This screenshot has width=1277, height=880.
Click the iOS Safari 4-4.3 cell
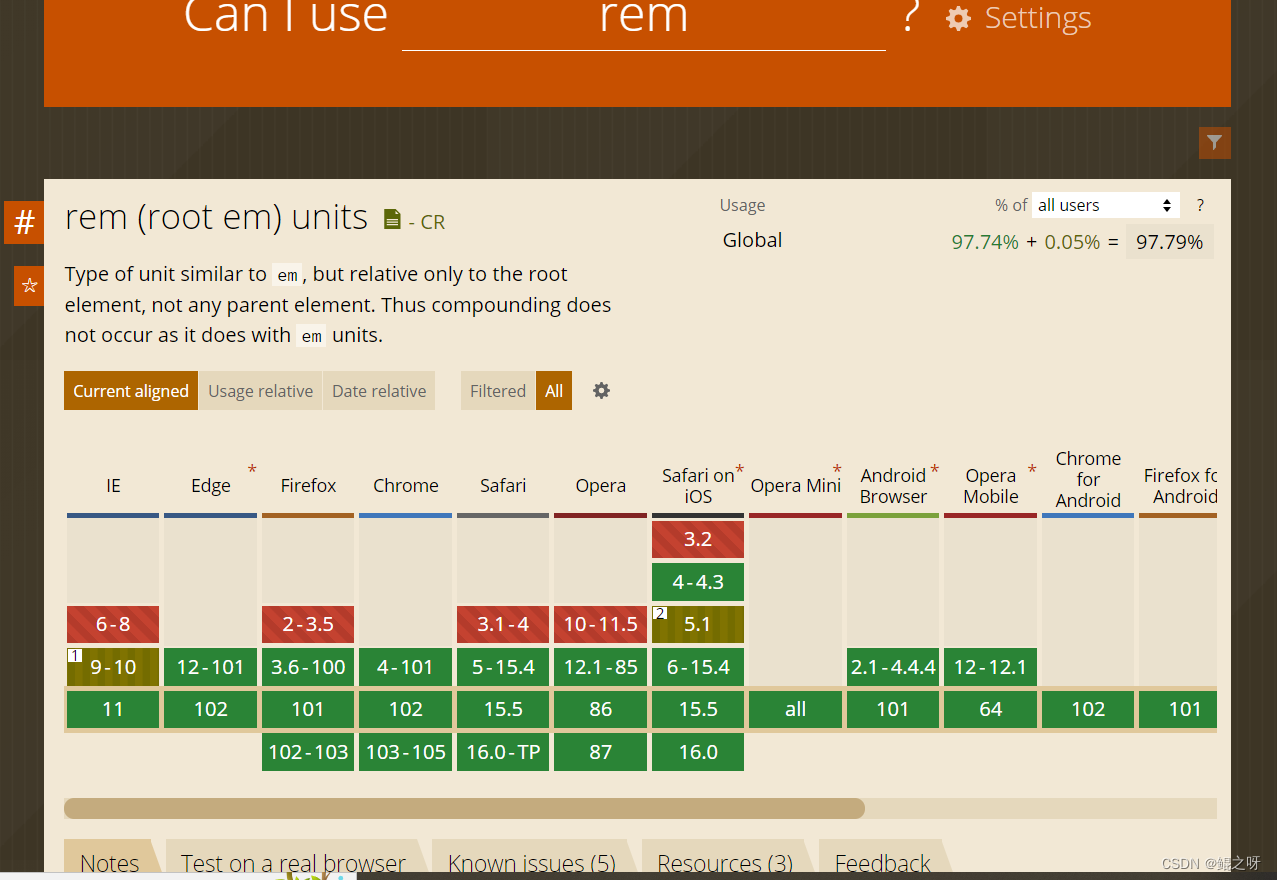(x=698, y=582)
